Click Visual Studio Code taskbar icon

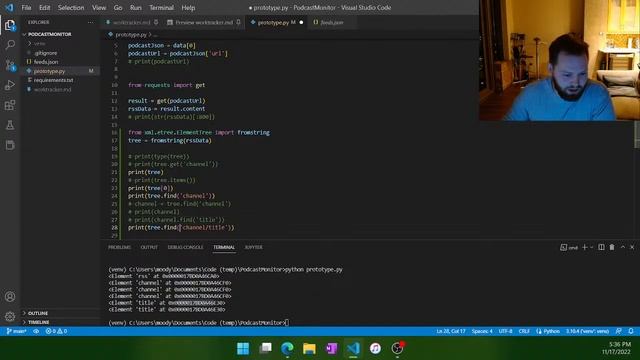(x=353, y=348)
